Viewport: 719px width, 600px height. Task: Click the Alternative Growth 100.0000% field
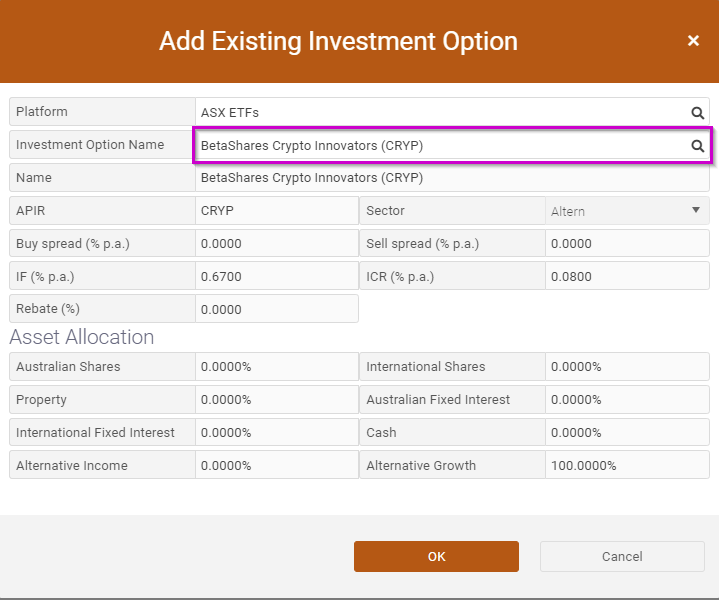[x=627, y=465]
